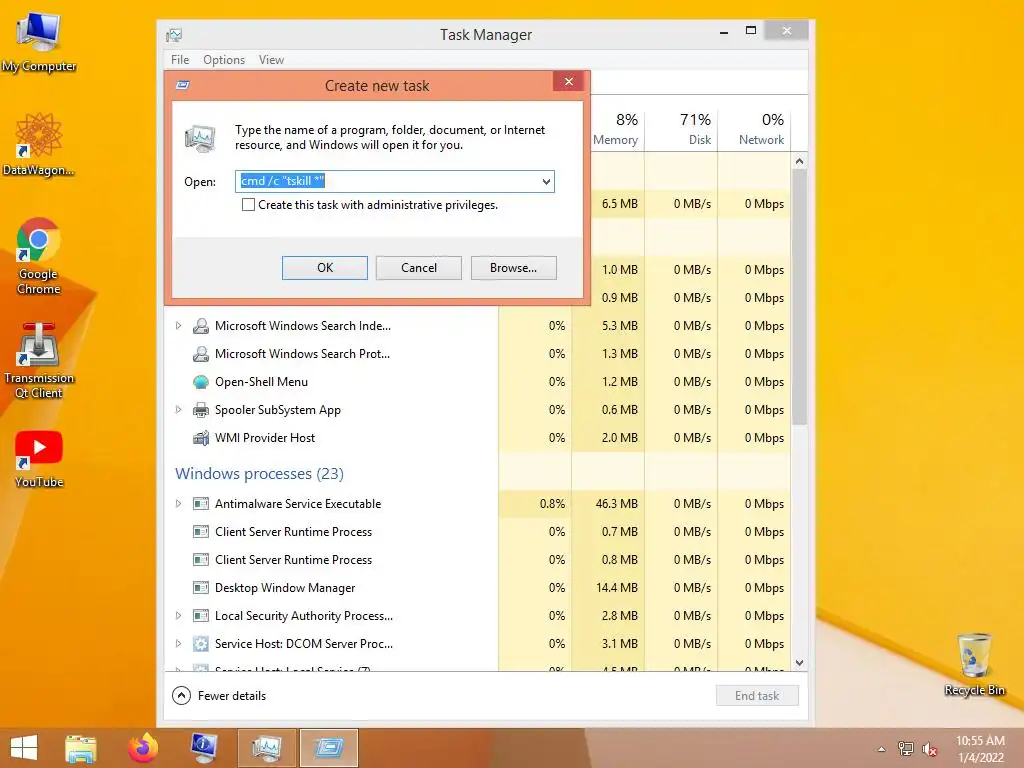Switch to Task Manager taskbar button
1024x768 pixels.
[266, 748]
